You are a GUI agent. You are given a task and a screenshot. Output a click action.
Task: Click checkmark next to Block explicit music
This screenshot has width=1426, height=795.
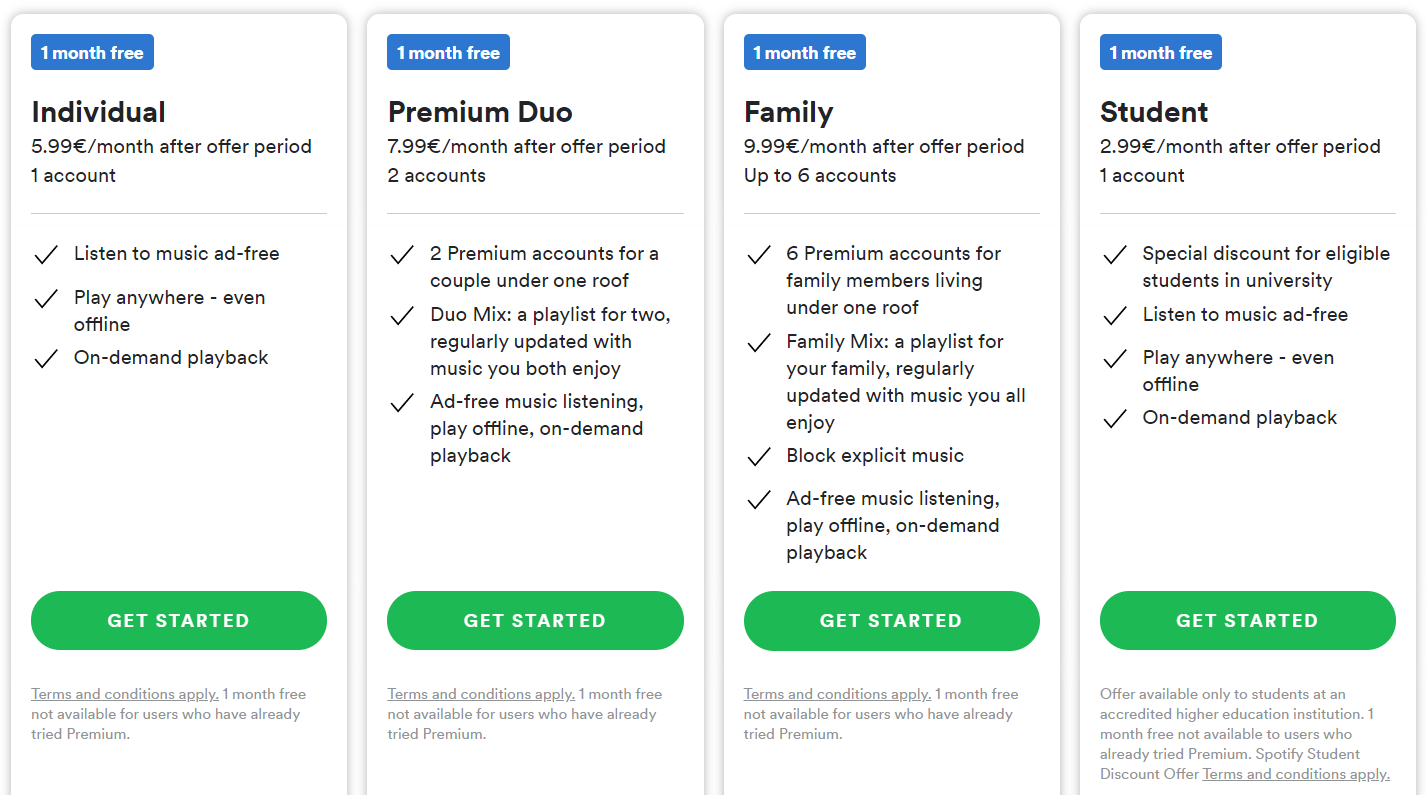759,457
